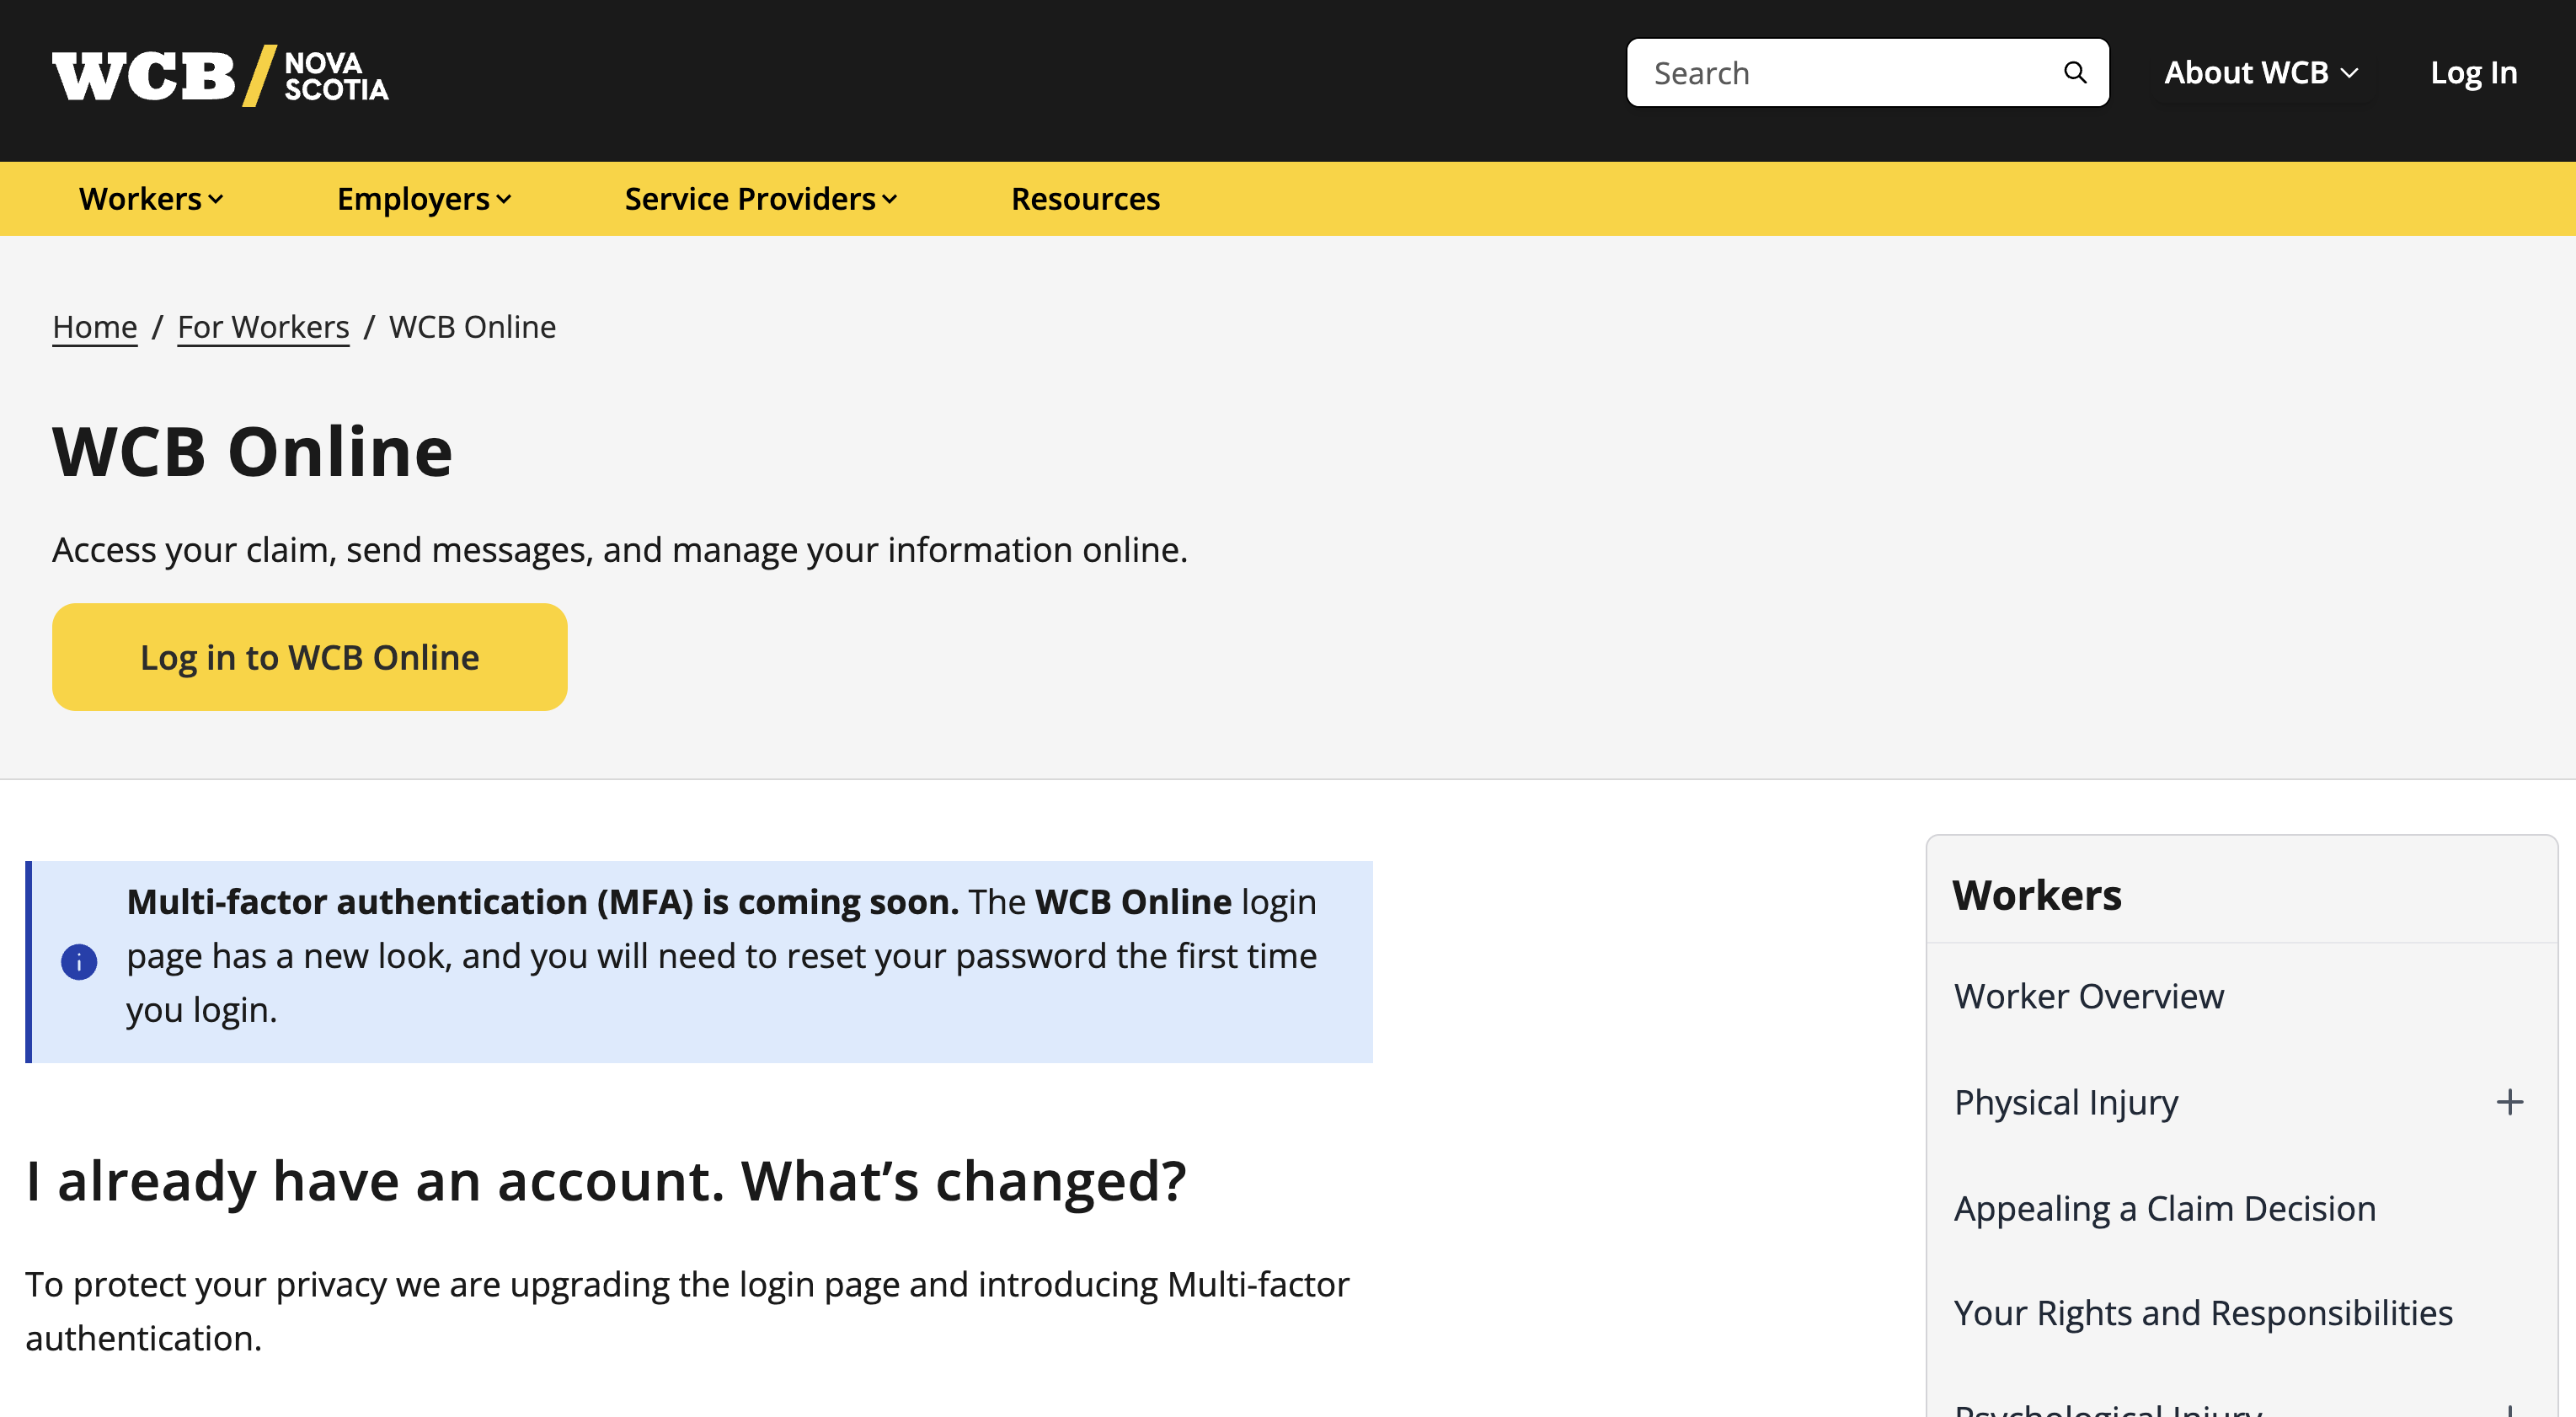Expand Physical Injury with plus icon

coord(2509,1102)
